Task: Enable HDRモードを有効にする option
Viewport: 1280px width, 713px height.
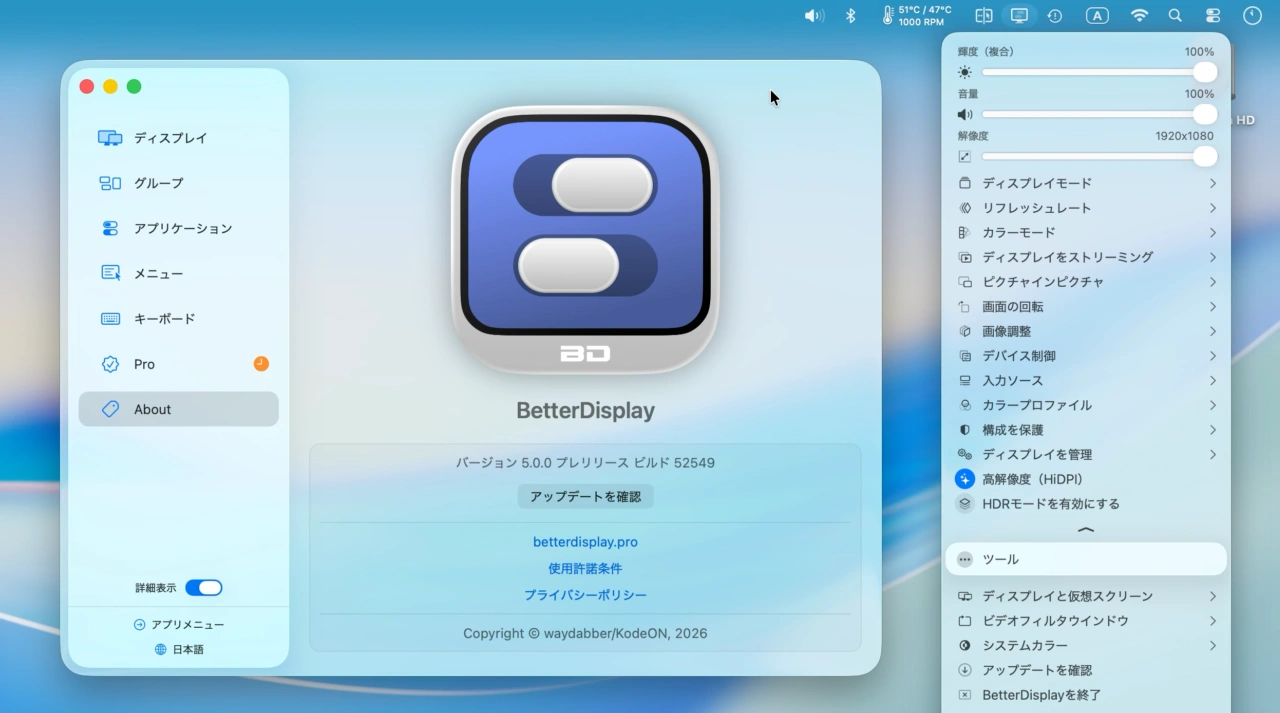Action: [x=1086, y=504]
